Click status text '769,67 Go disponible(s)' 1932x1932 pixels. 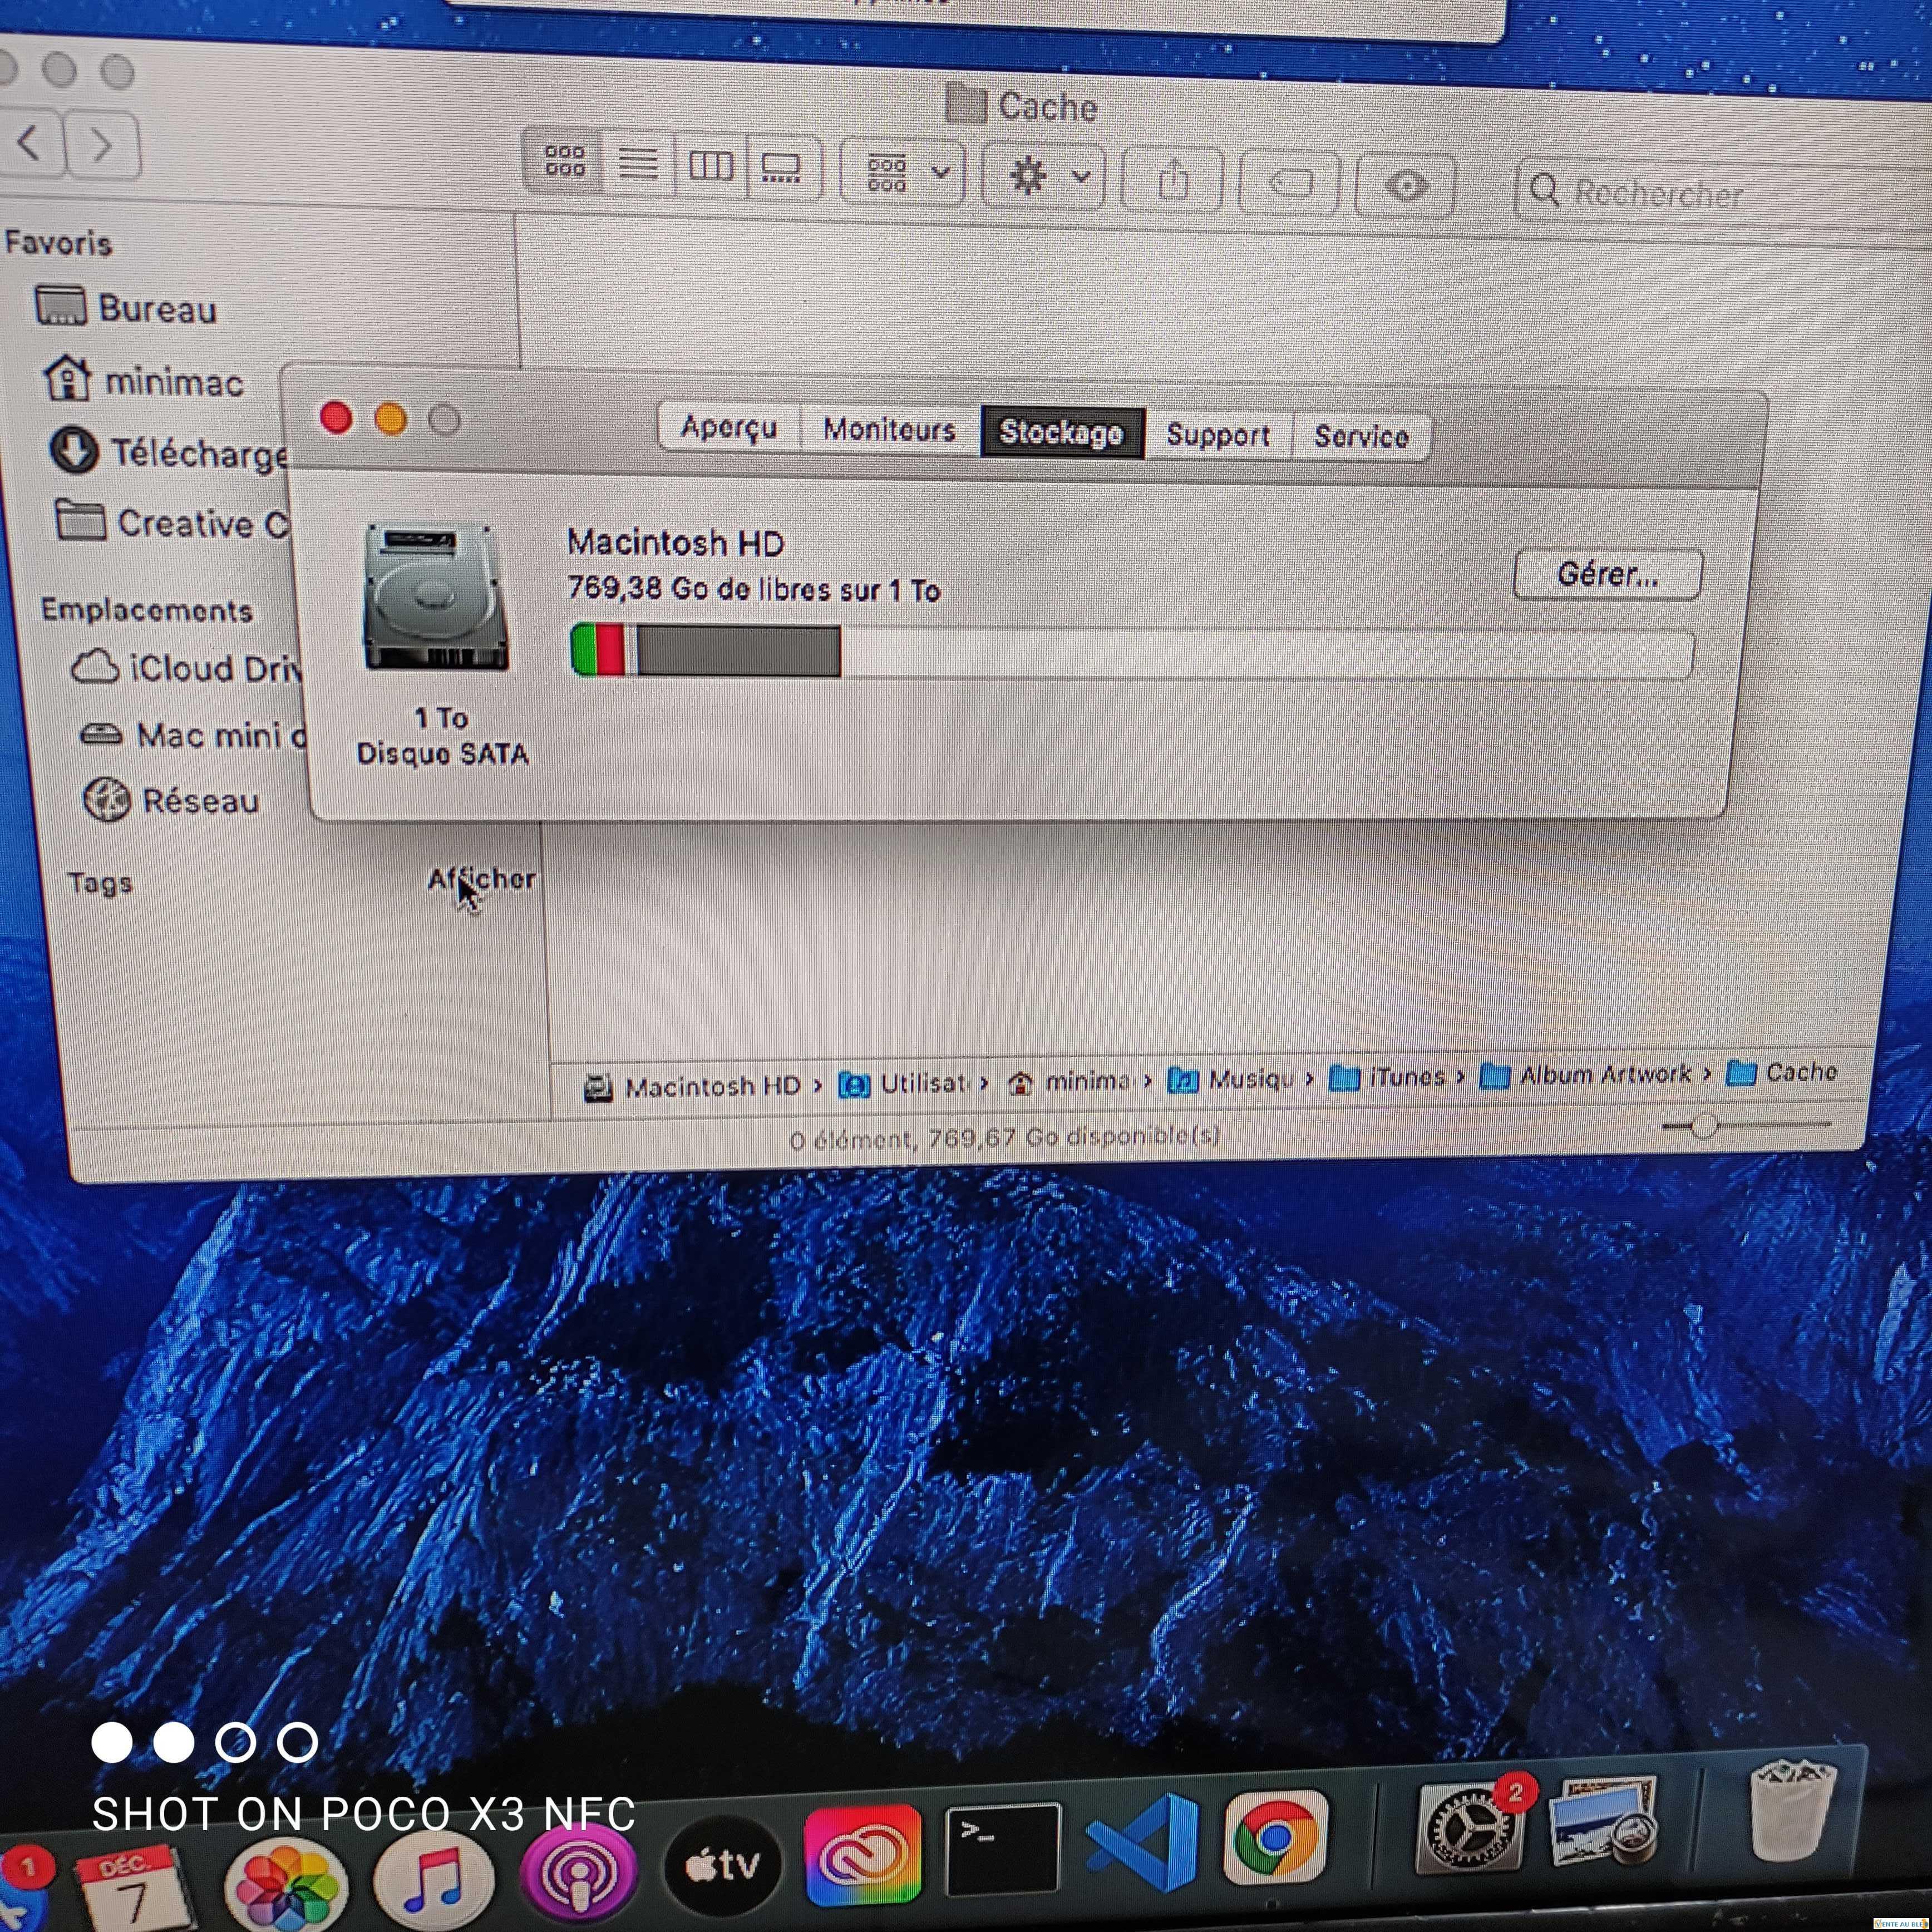[x=1074, y=1138]
